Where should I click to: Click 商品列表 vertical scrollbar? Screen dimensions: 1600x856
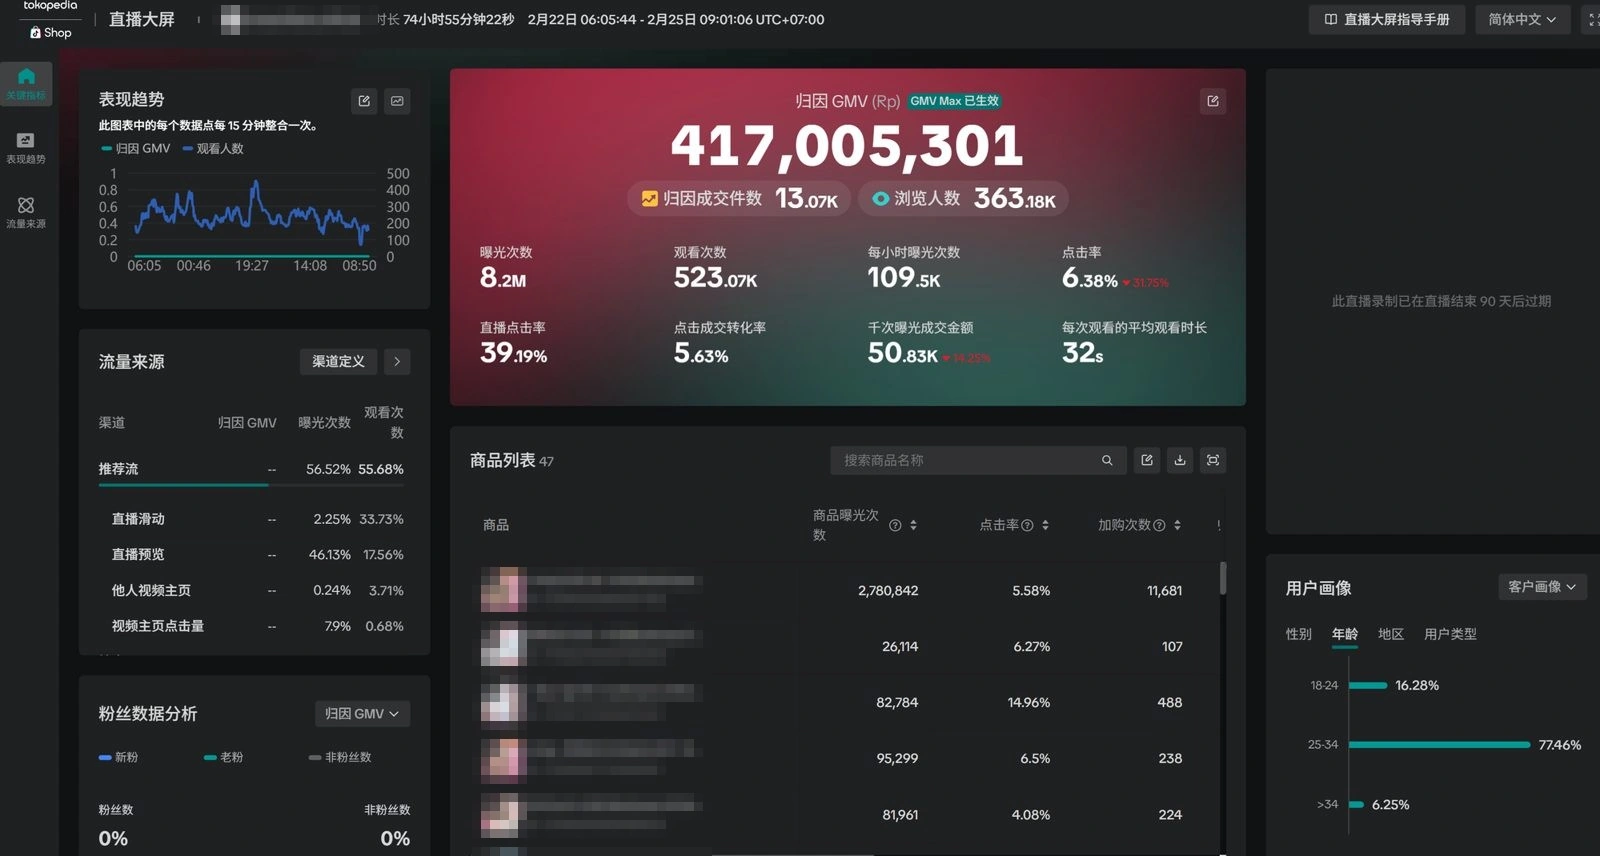pos(1223,577)
